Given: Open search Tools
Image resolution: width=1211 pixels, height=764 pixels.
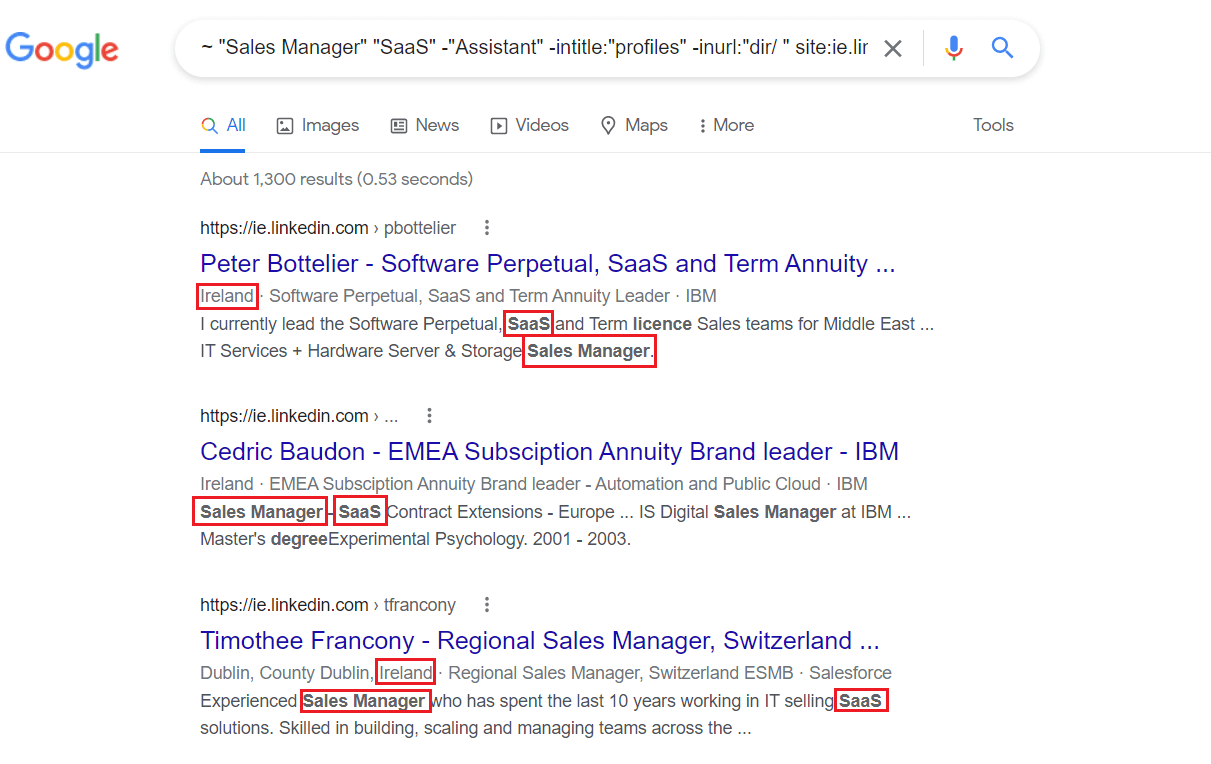Looking at the screenshot, I should (x=993, y=125).
